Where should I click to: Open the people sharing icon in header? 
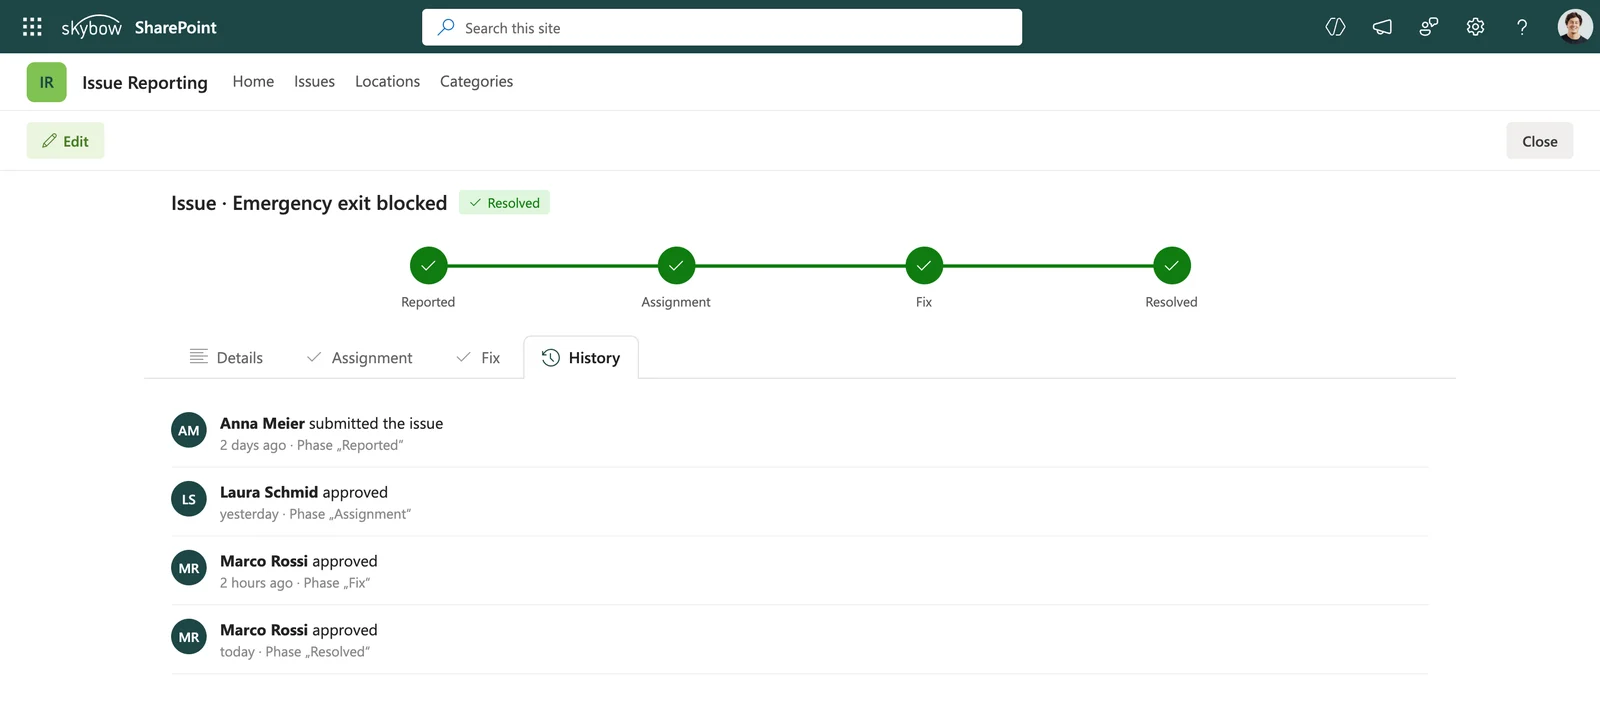(1429, 27)
